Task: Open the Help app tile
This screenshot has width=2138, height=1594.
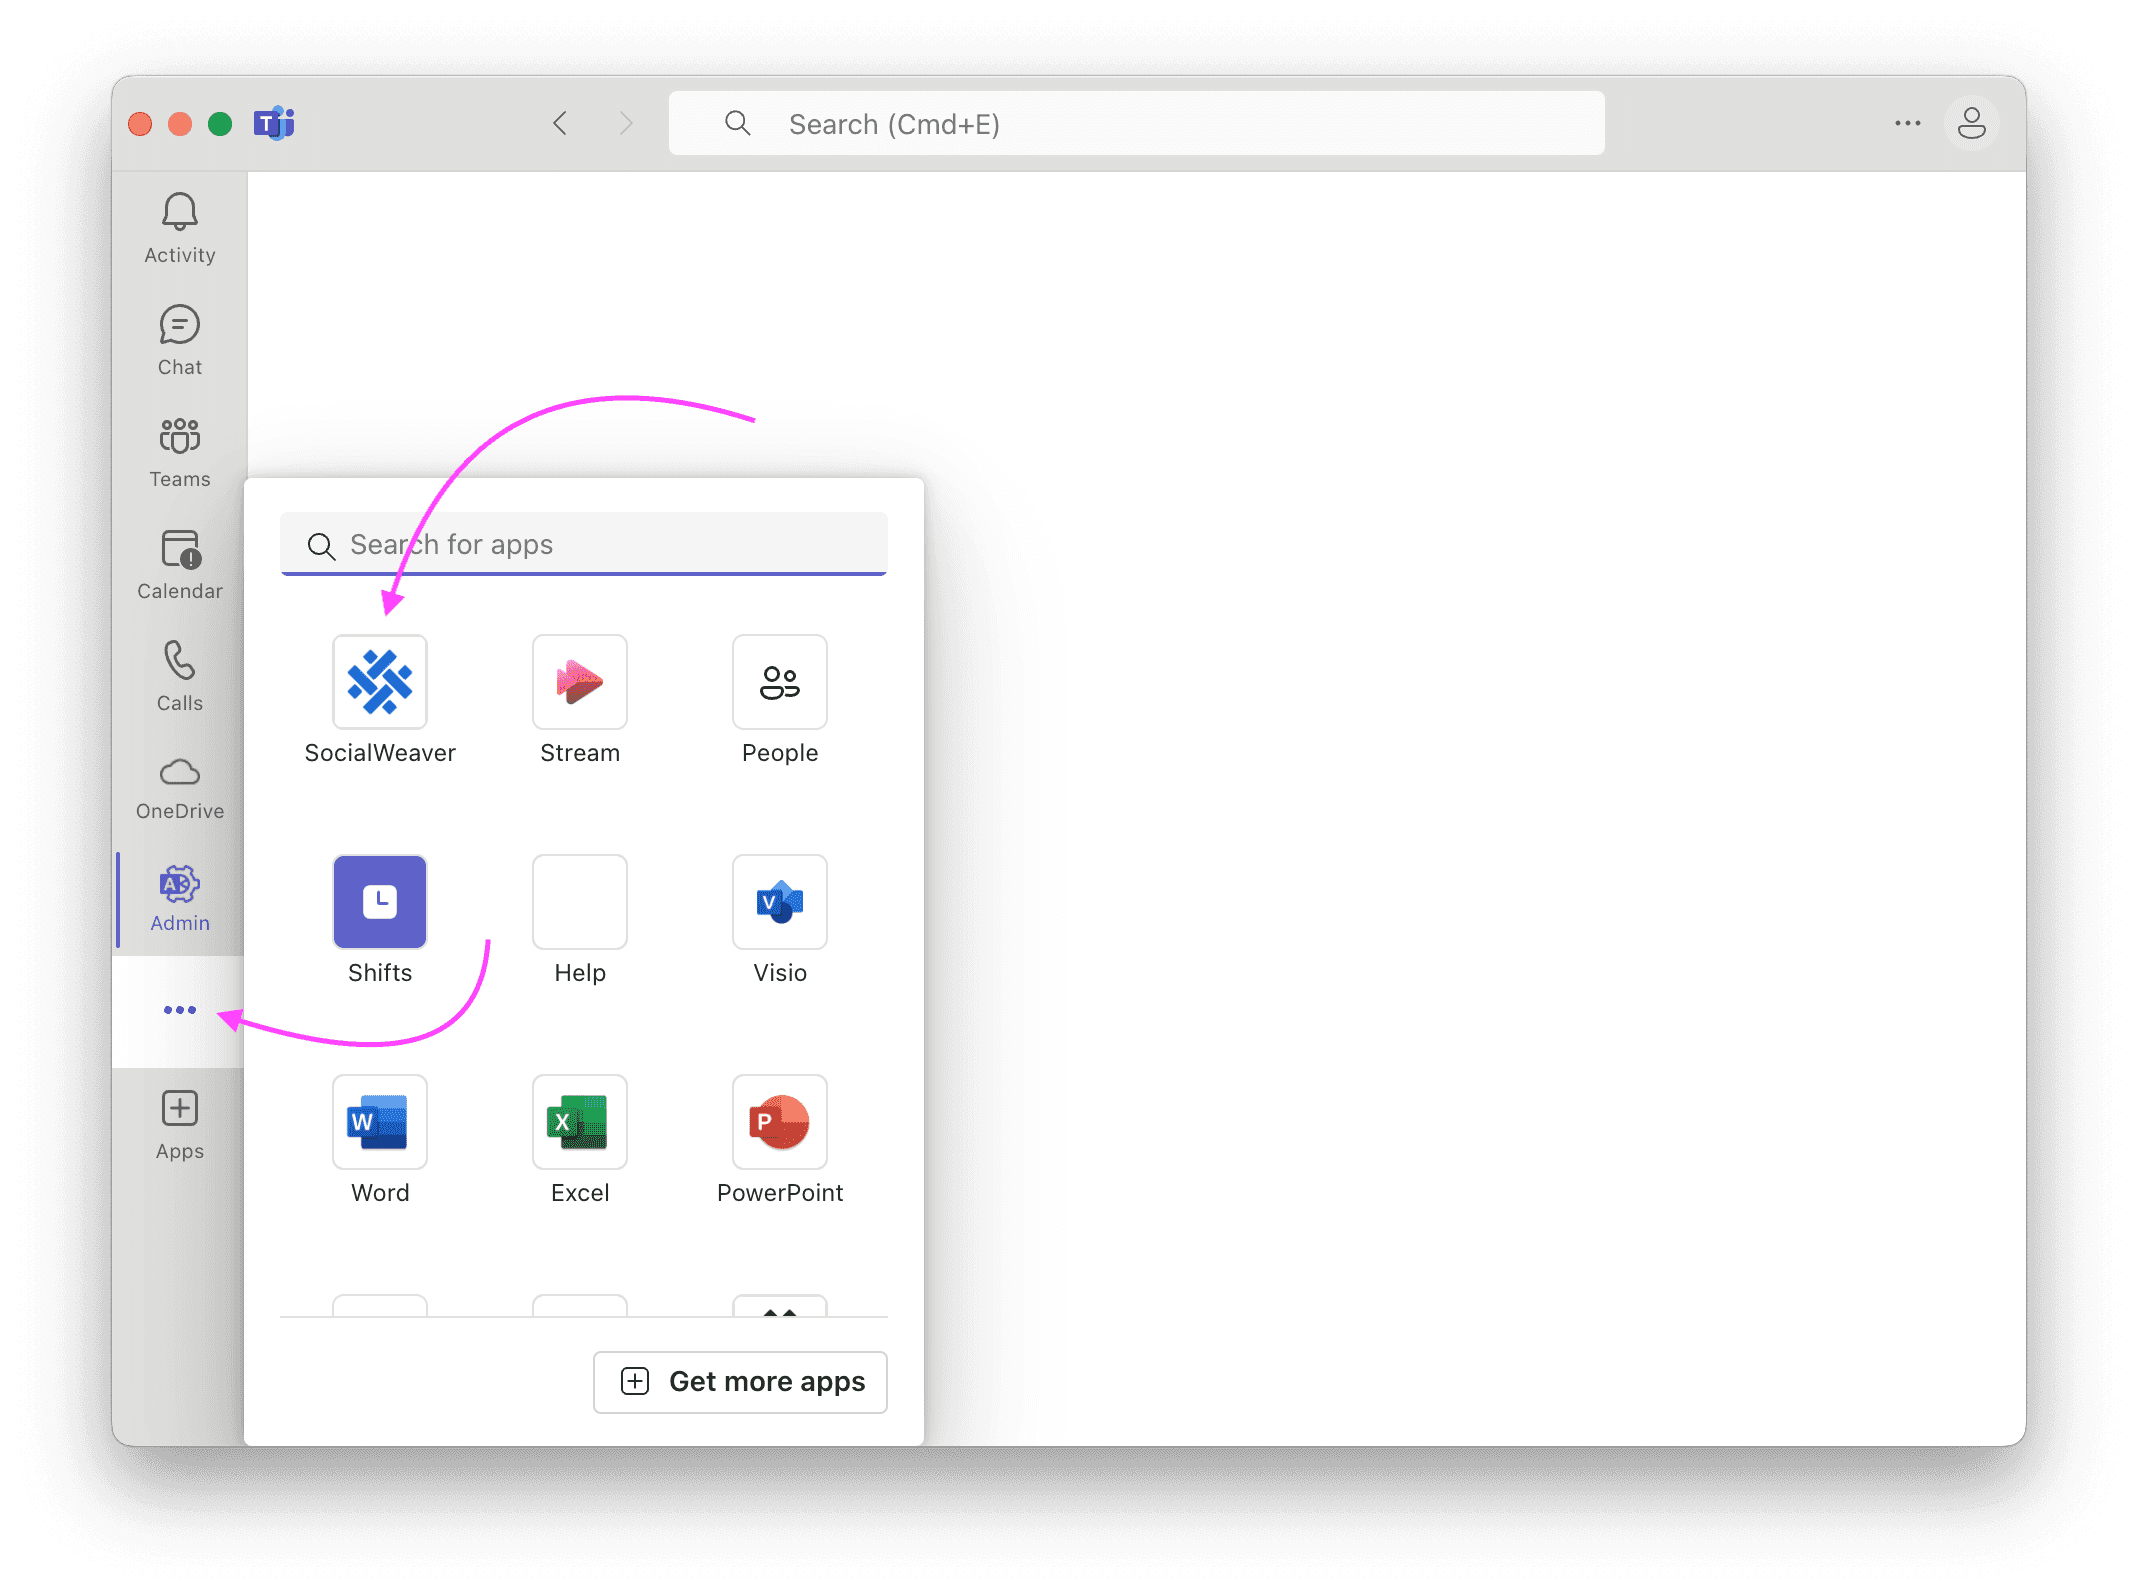Action: pyautogui.click(x=580, y=920)
